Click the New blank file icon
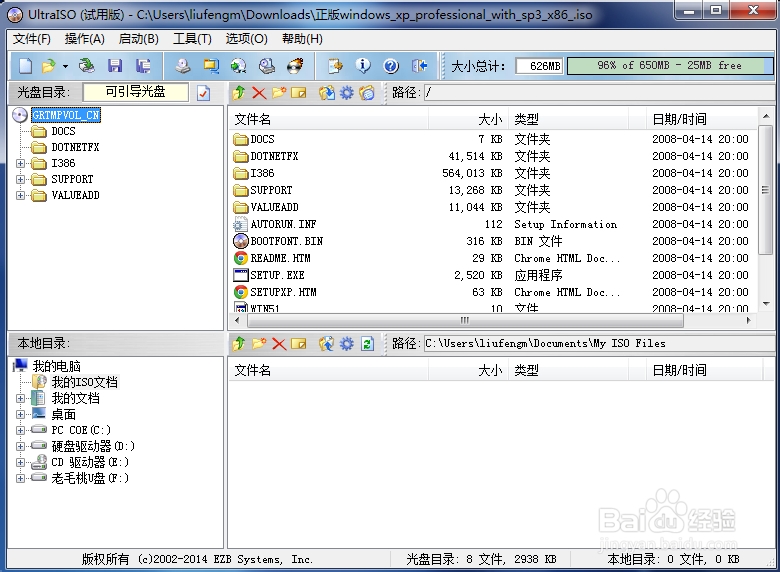 point(25,66)
